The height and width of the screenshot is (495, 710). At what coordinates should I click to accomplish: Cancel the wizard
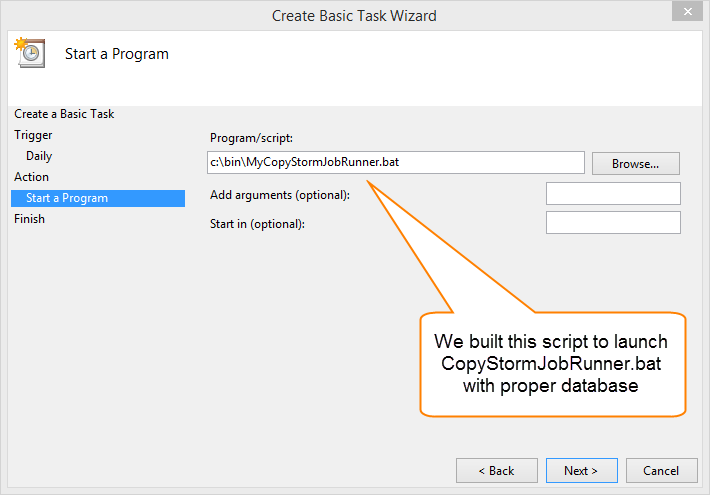pyautogui.click(x=661, y=471)
